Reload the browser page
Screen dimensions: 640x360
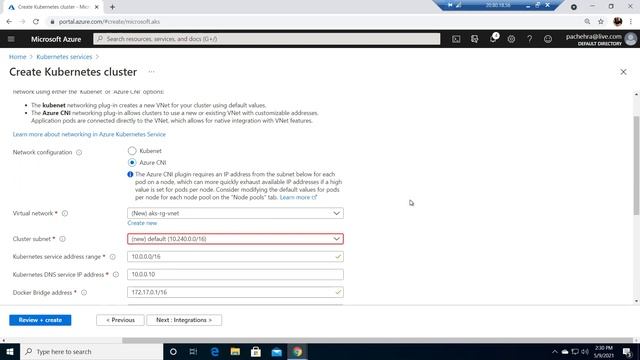[x=36, y=22]
